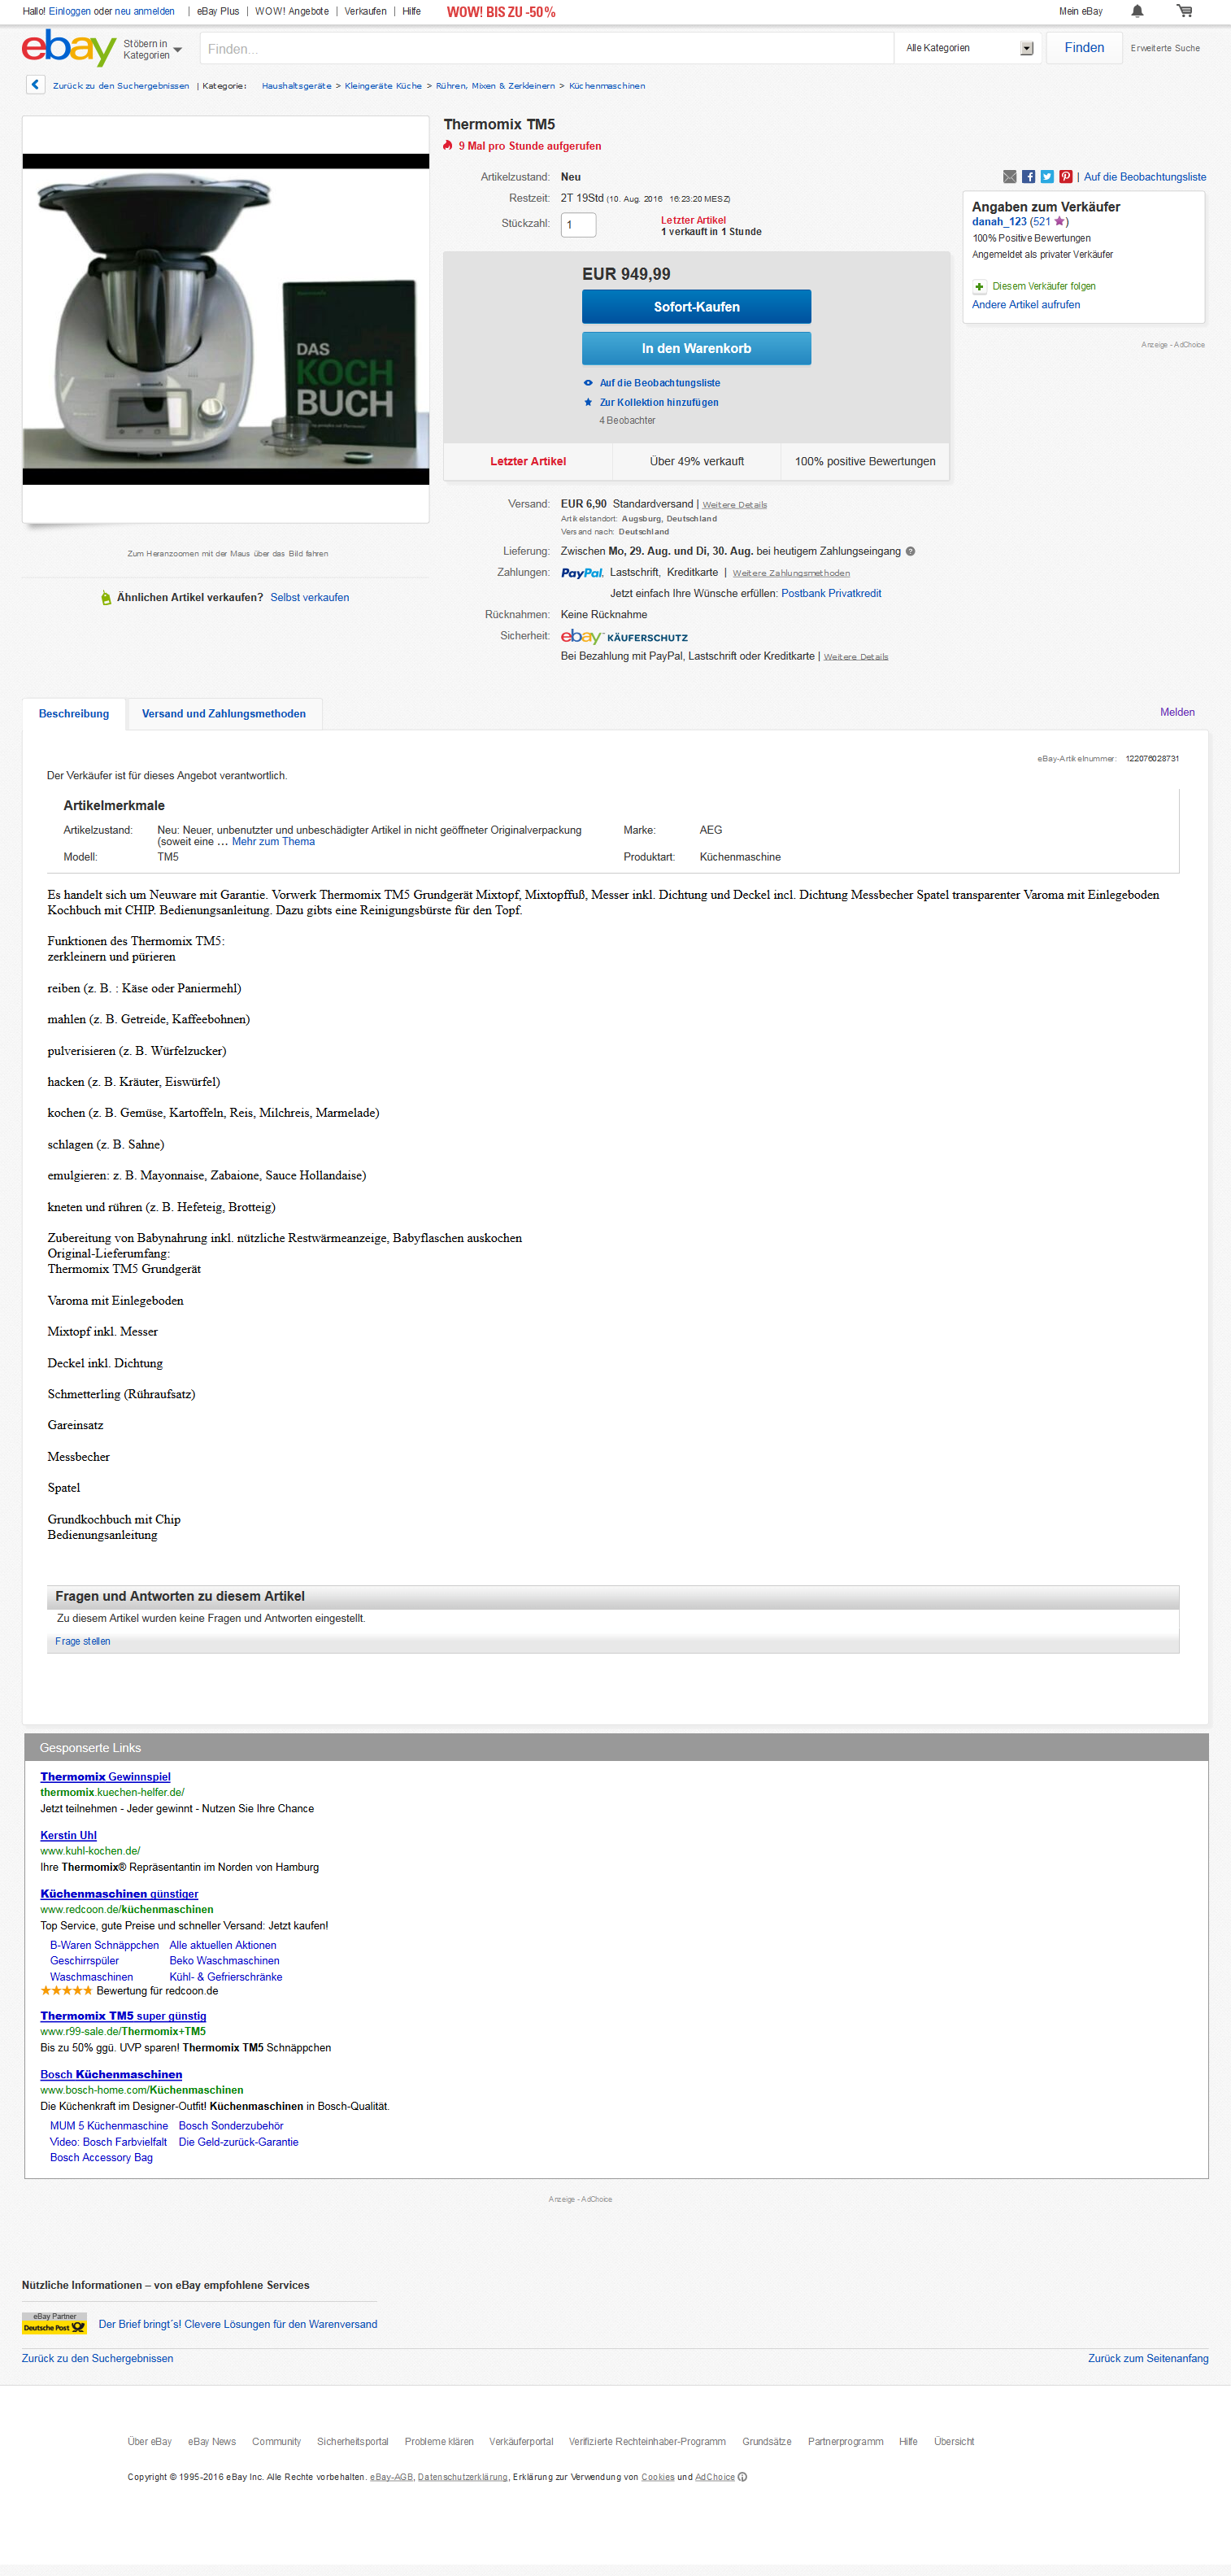1231x2576 pixels.
Task: Open Küchenmaschinen günstiger sponsored link
Action: click(x=119, y=1894)
